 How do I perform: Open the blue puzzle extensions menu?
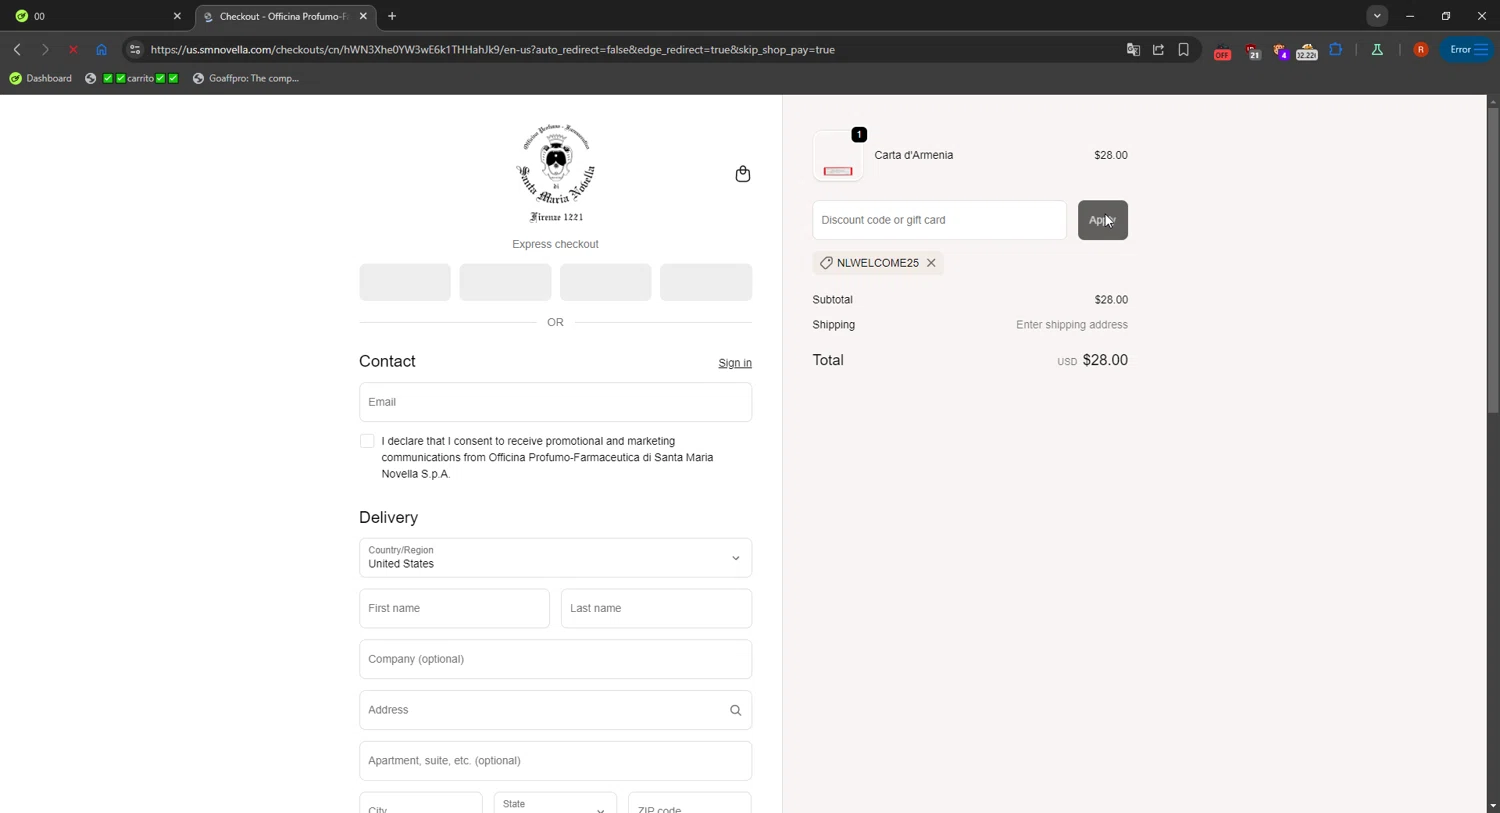[x=1336, y=49]
